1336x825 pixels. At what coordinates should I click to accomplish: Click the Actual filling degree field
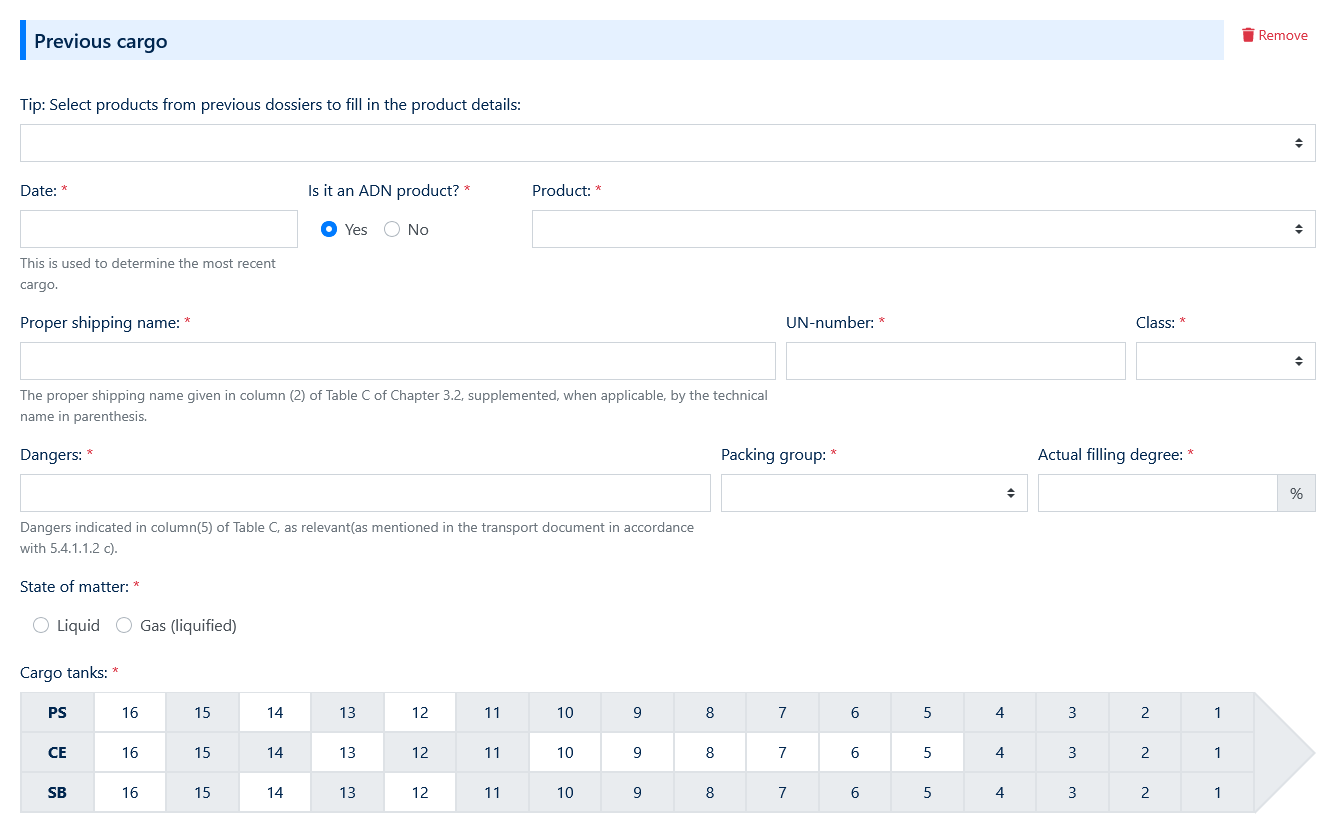tap(1157, 492)
